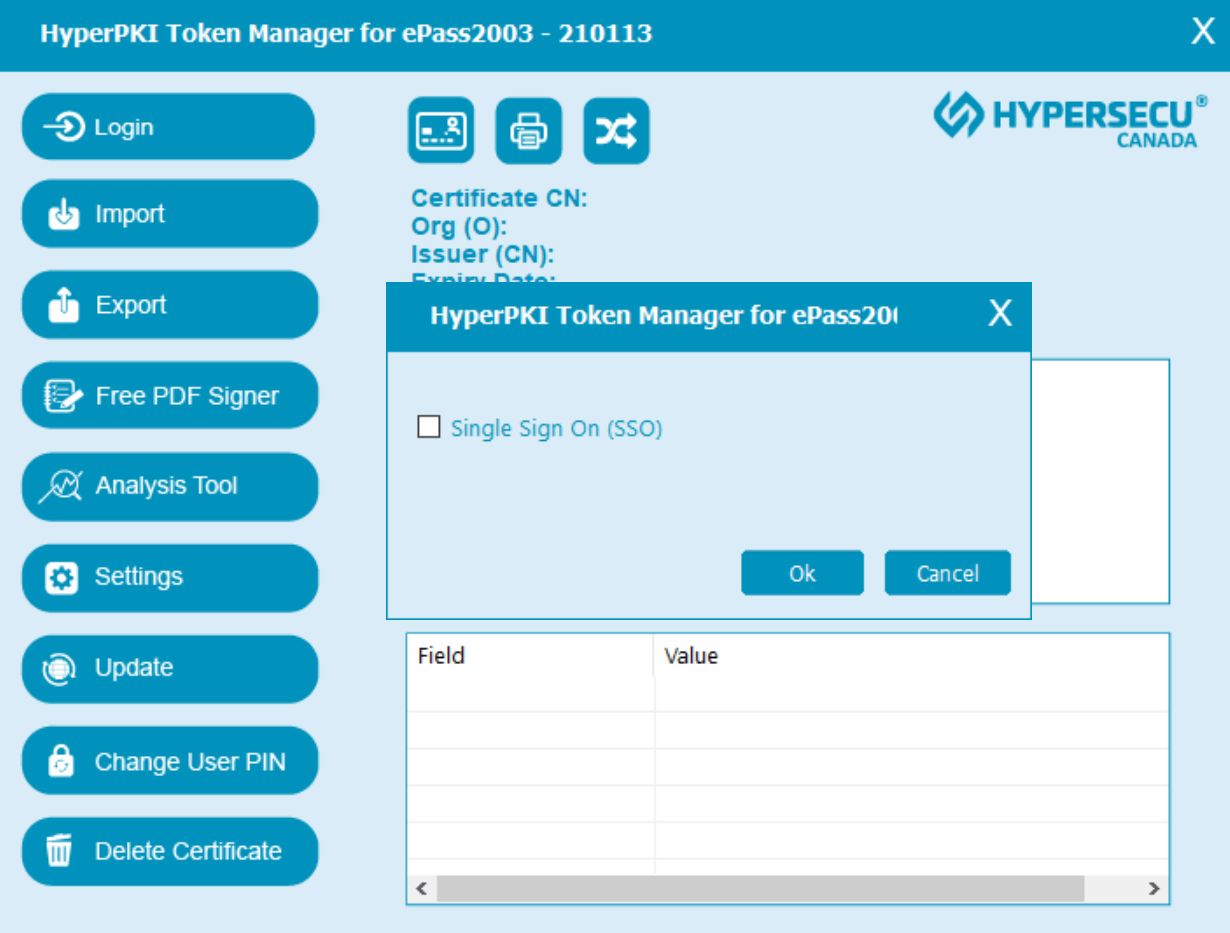Viewport: 1230px width, 933px height.
Task: Click the printer icon button
Action: coord(529,130)
